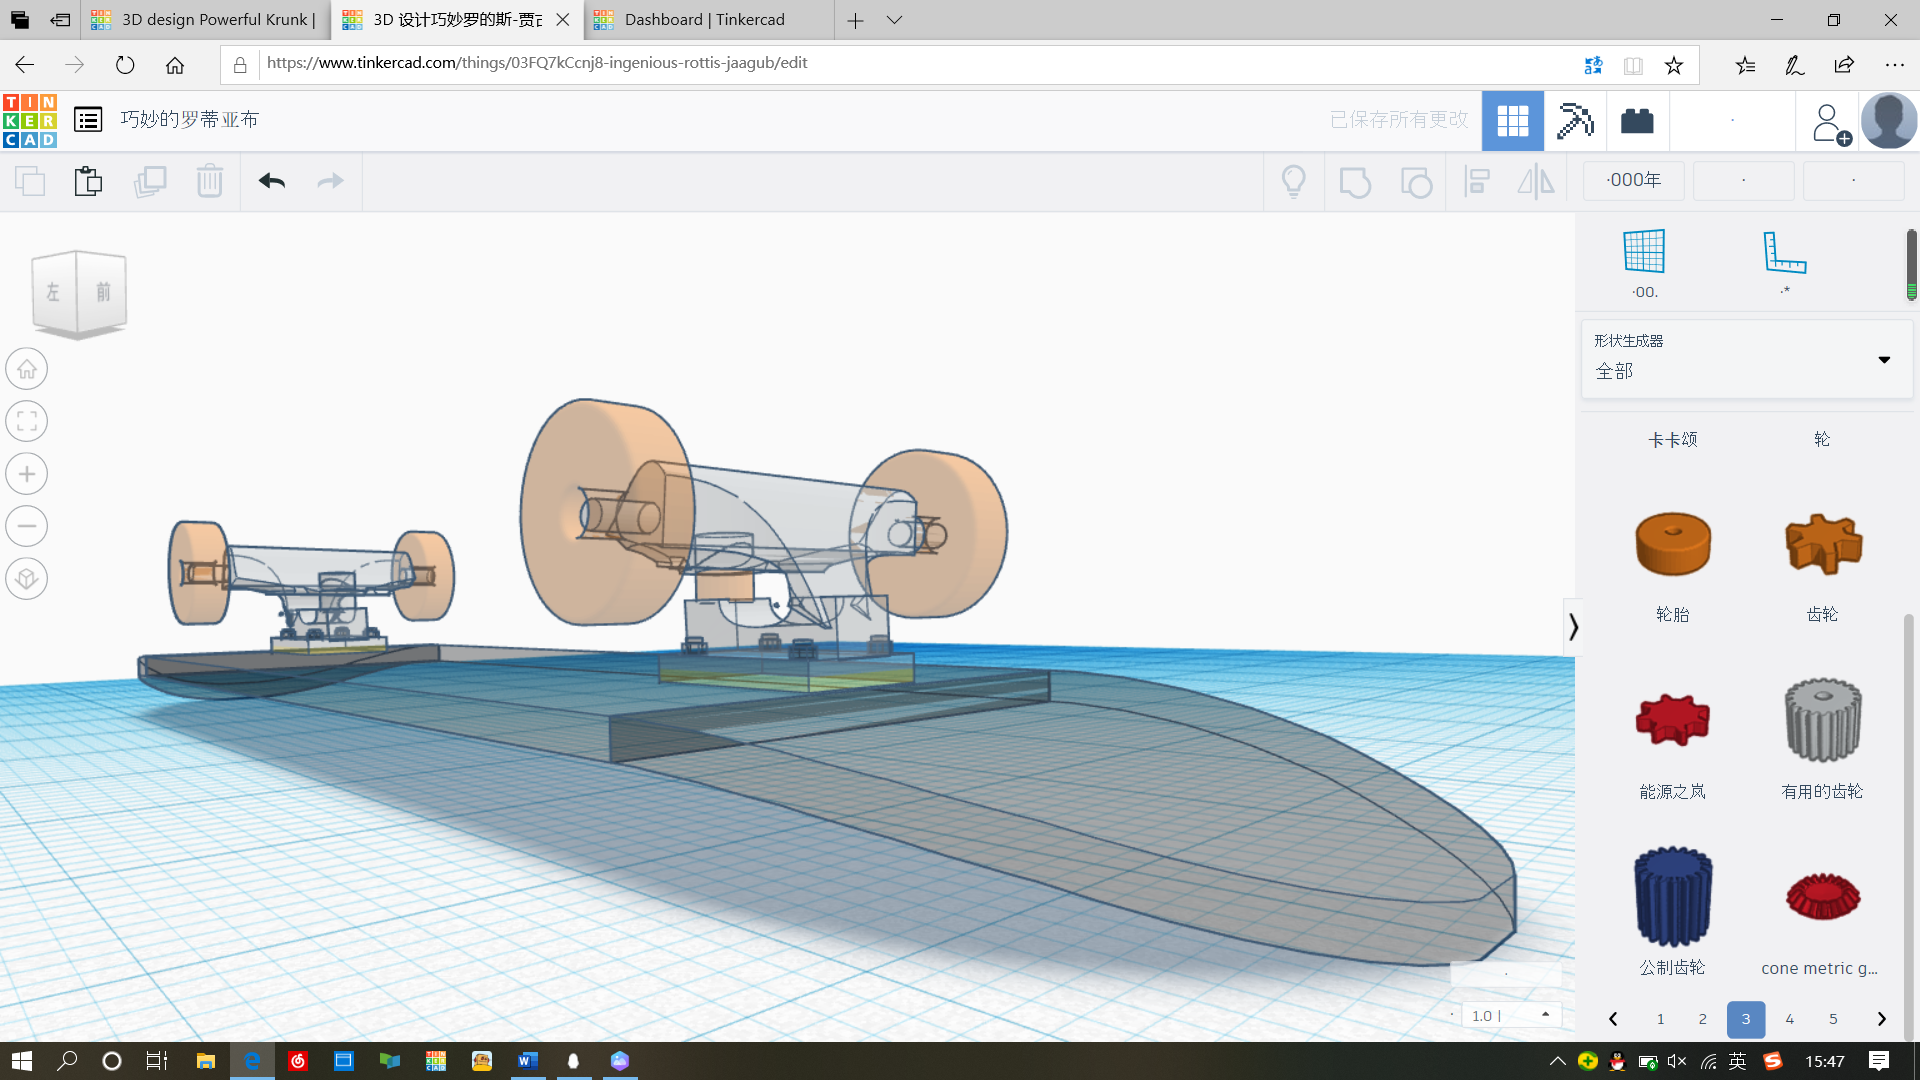
Task: Click the Duplicate tool icon
Action: click(x=150, y=181)
